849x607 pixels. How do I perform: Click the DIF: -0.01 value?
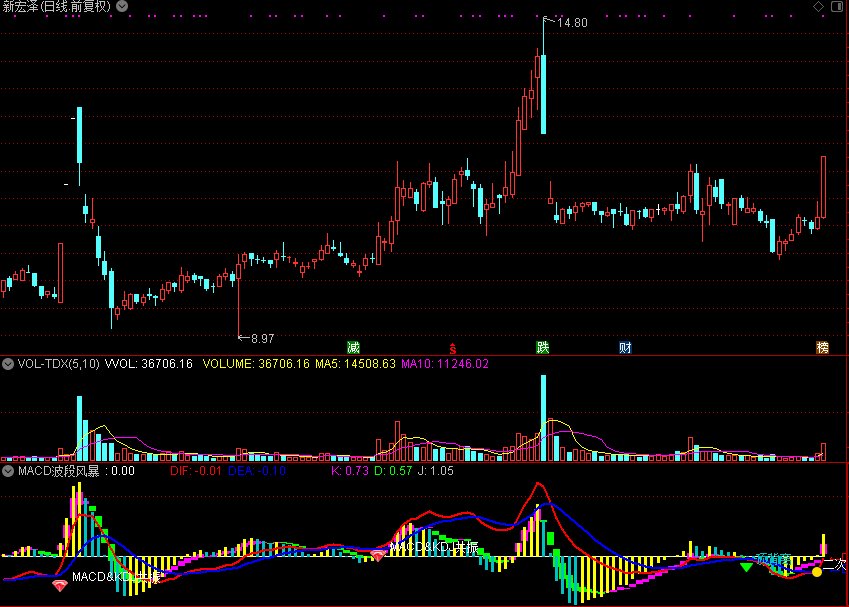point(195,471)
